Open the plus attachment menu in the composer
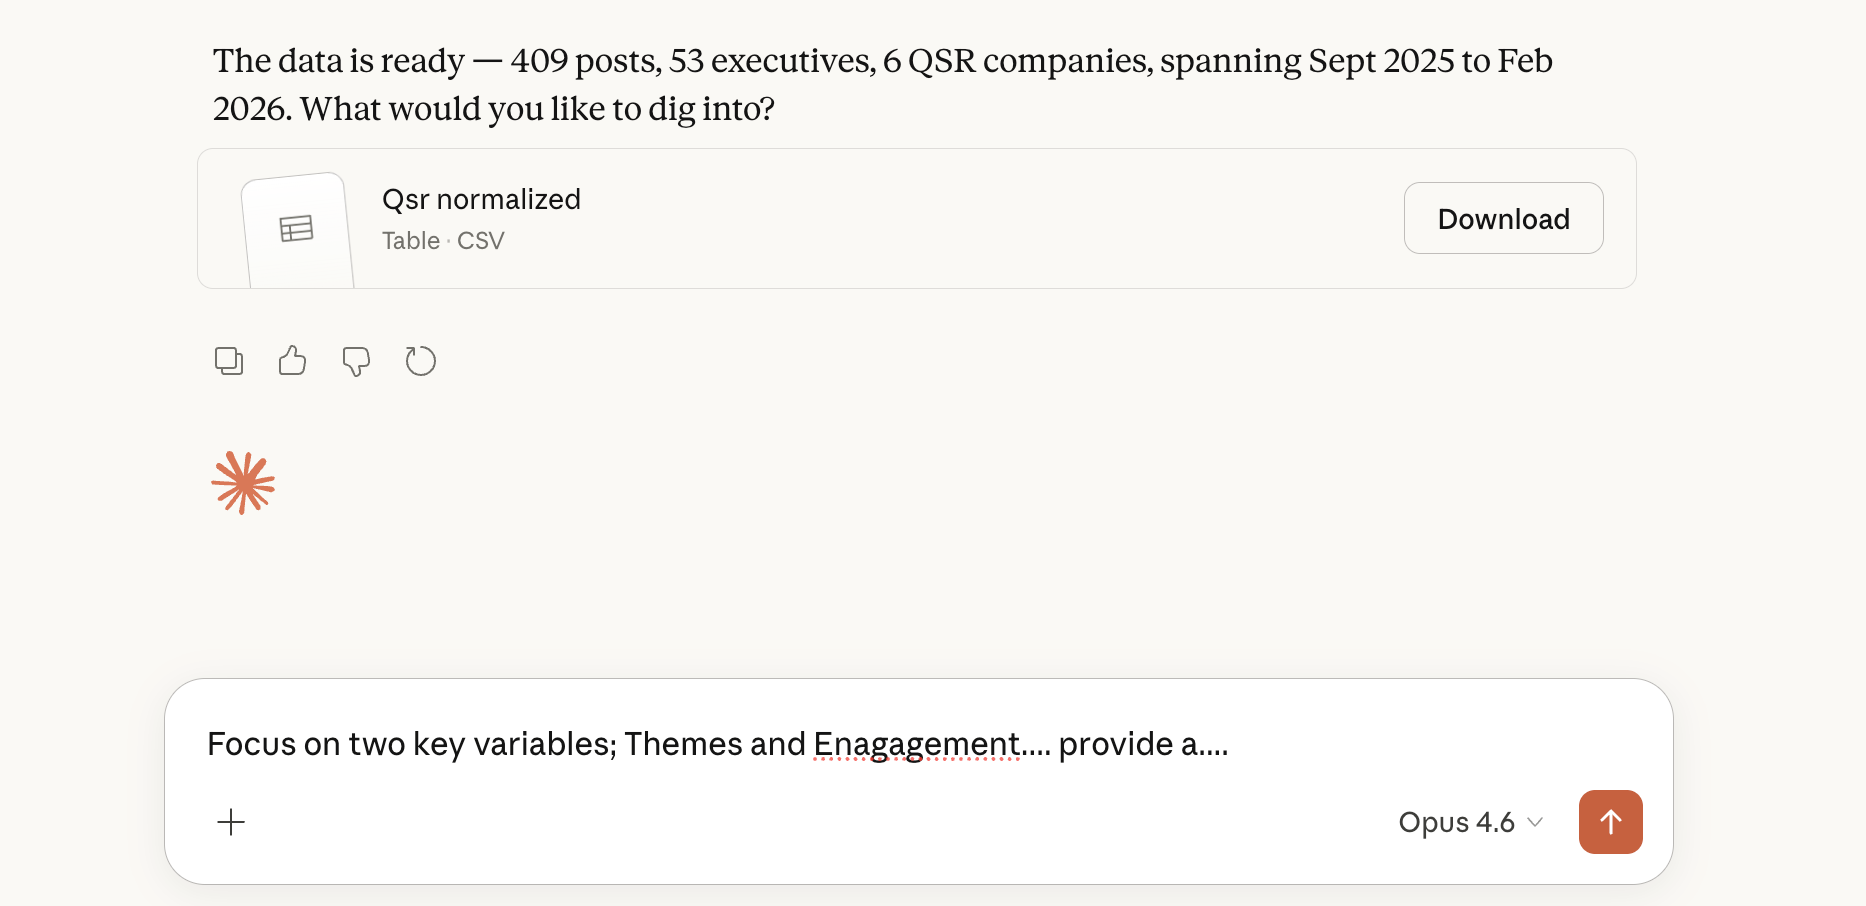 [x=231, y=822]
